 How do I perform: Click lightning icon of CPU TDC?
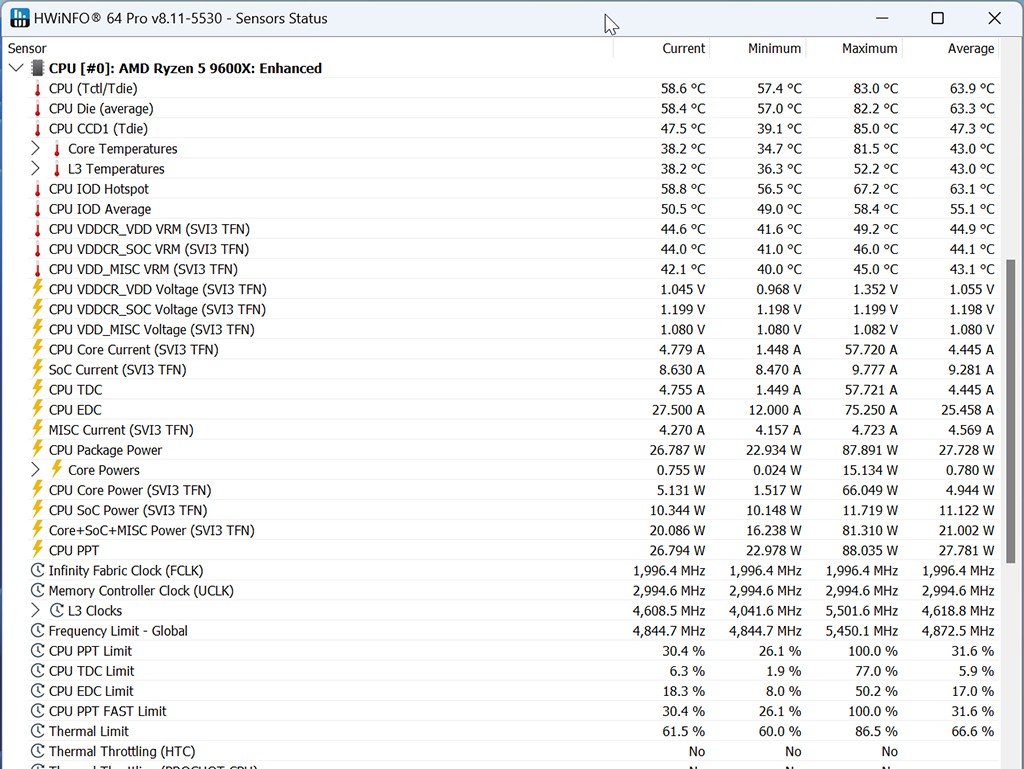click(38, 389)
